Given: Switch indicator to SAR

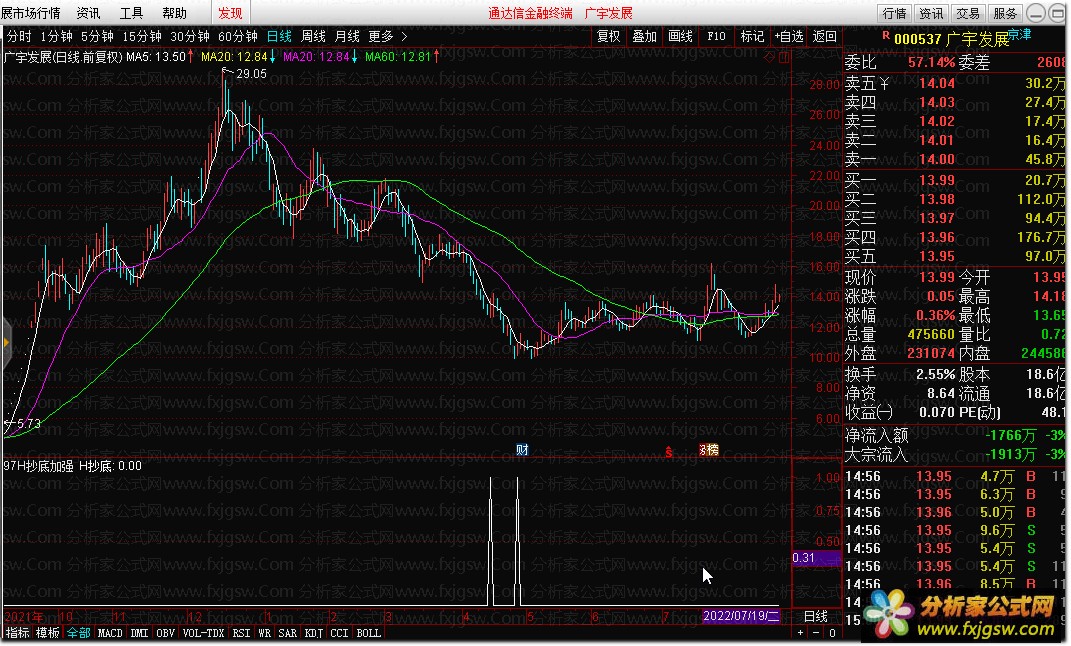Looking at the screenshot, I should click(x=288, y=633).
